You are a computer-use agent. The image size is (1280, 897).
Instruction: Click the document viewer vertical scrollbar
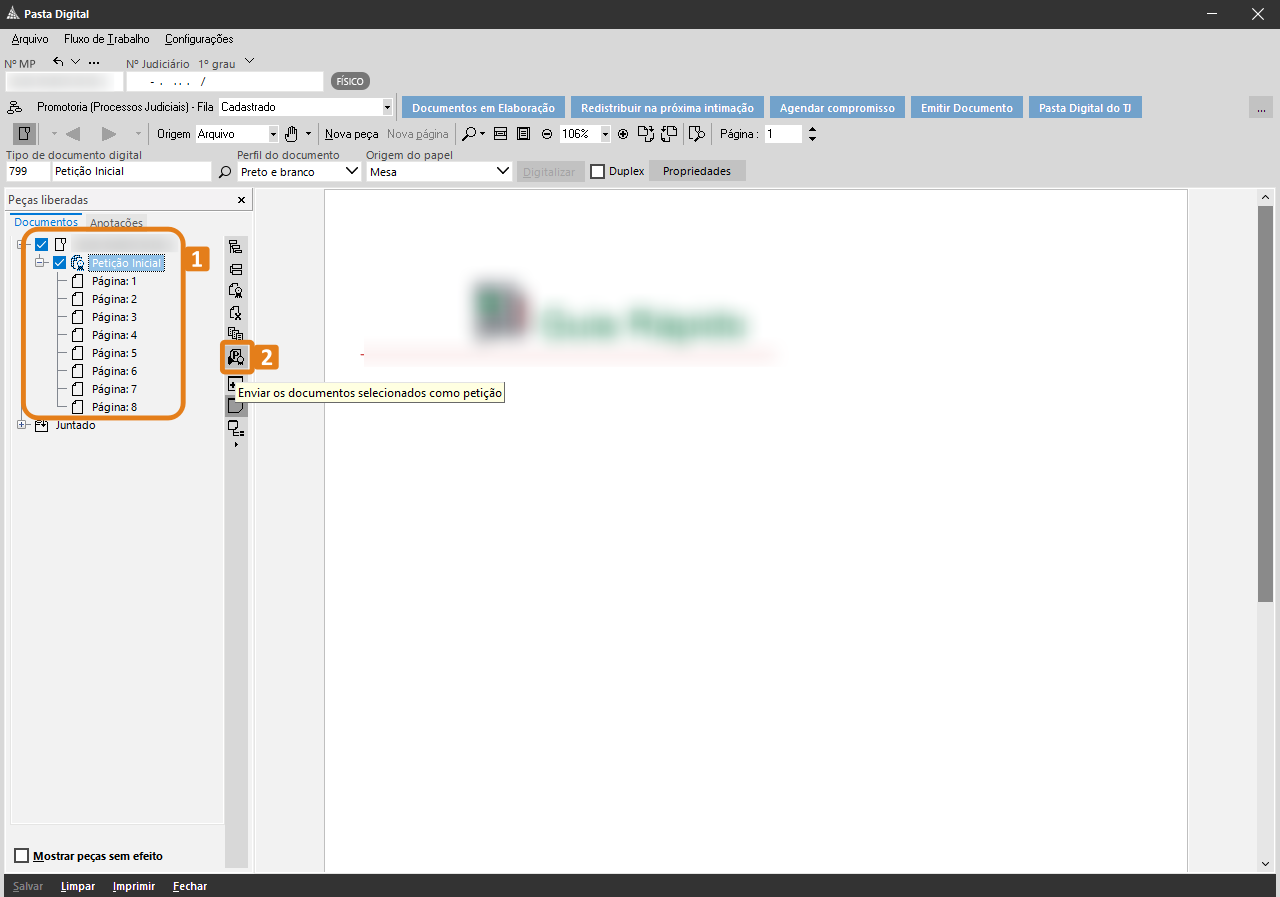[x=1265, y=400]
